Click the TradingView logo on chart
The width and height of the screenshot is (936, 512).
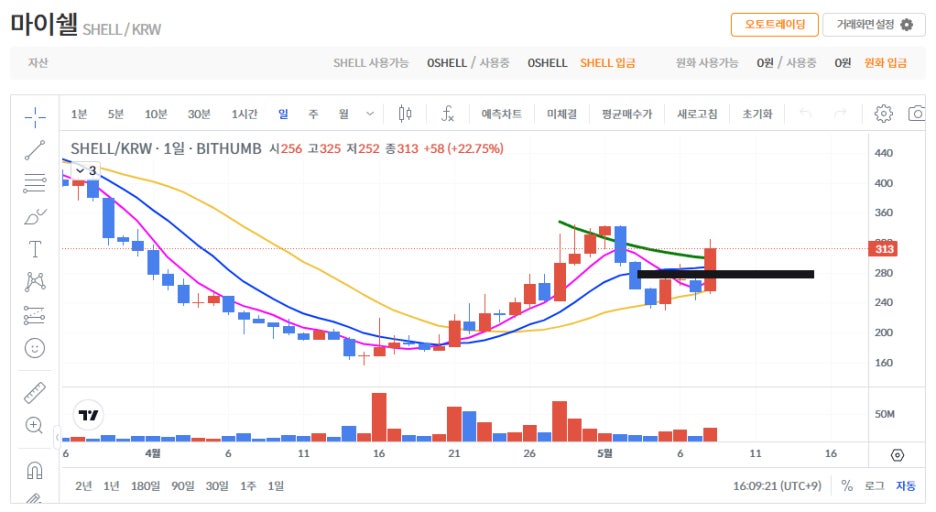tap(88, 415)
